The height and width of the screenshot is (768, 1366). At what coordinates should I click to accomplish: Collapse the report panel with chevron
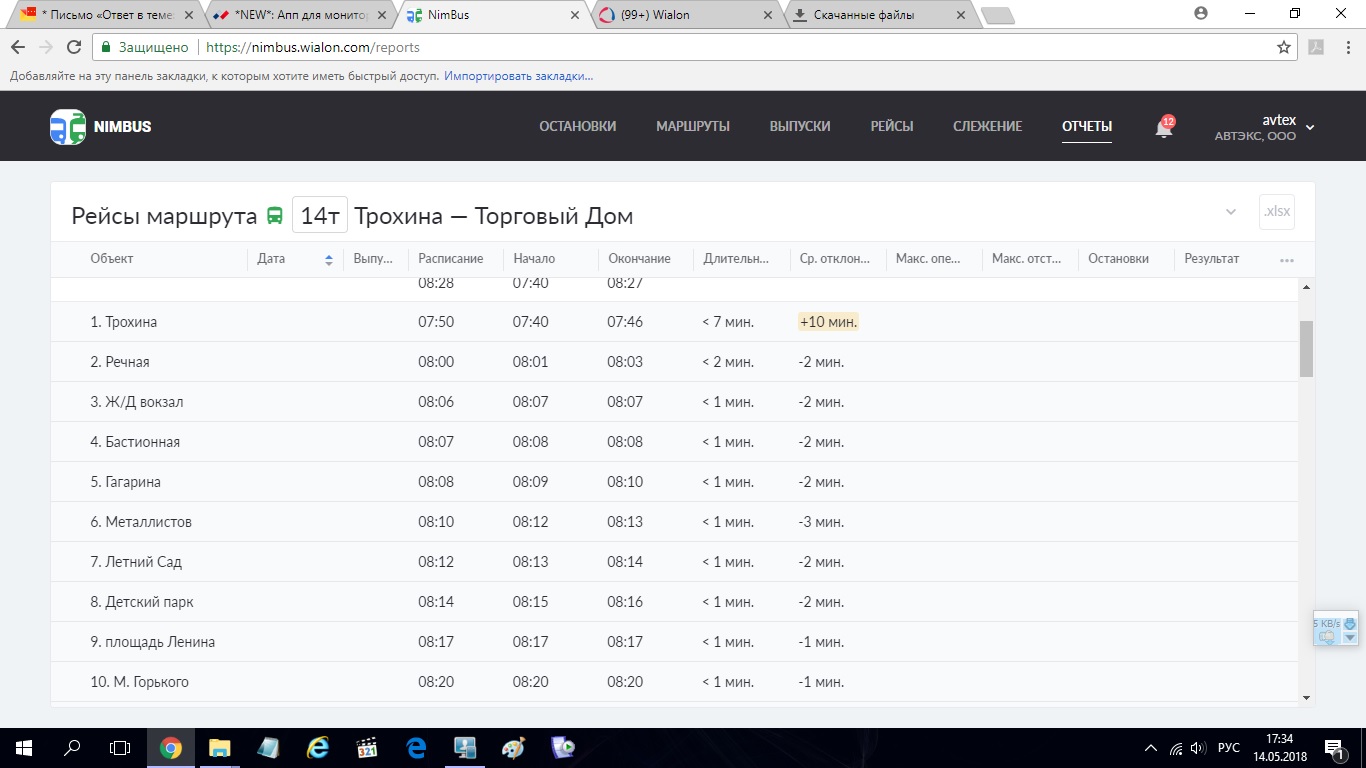(1230, 212)
